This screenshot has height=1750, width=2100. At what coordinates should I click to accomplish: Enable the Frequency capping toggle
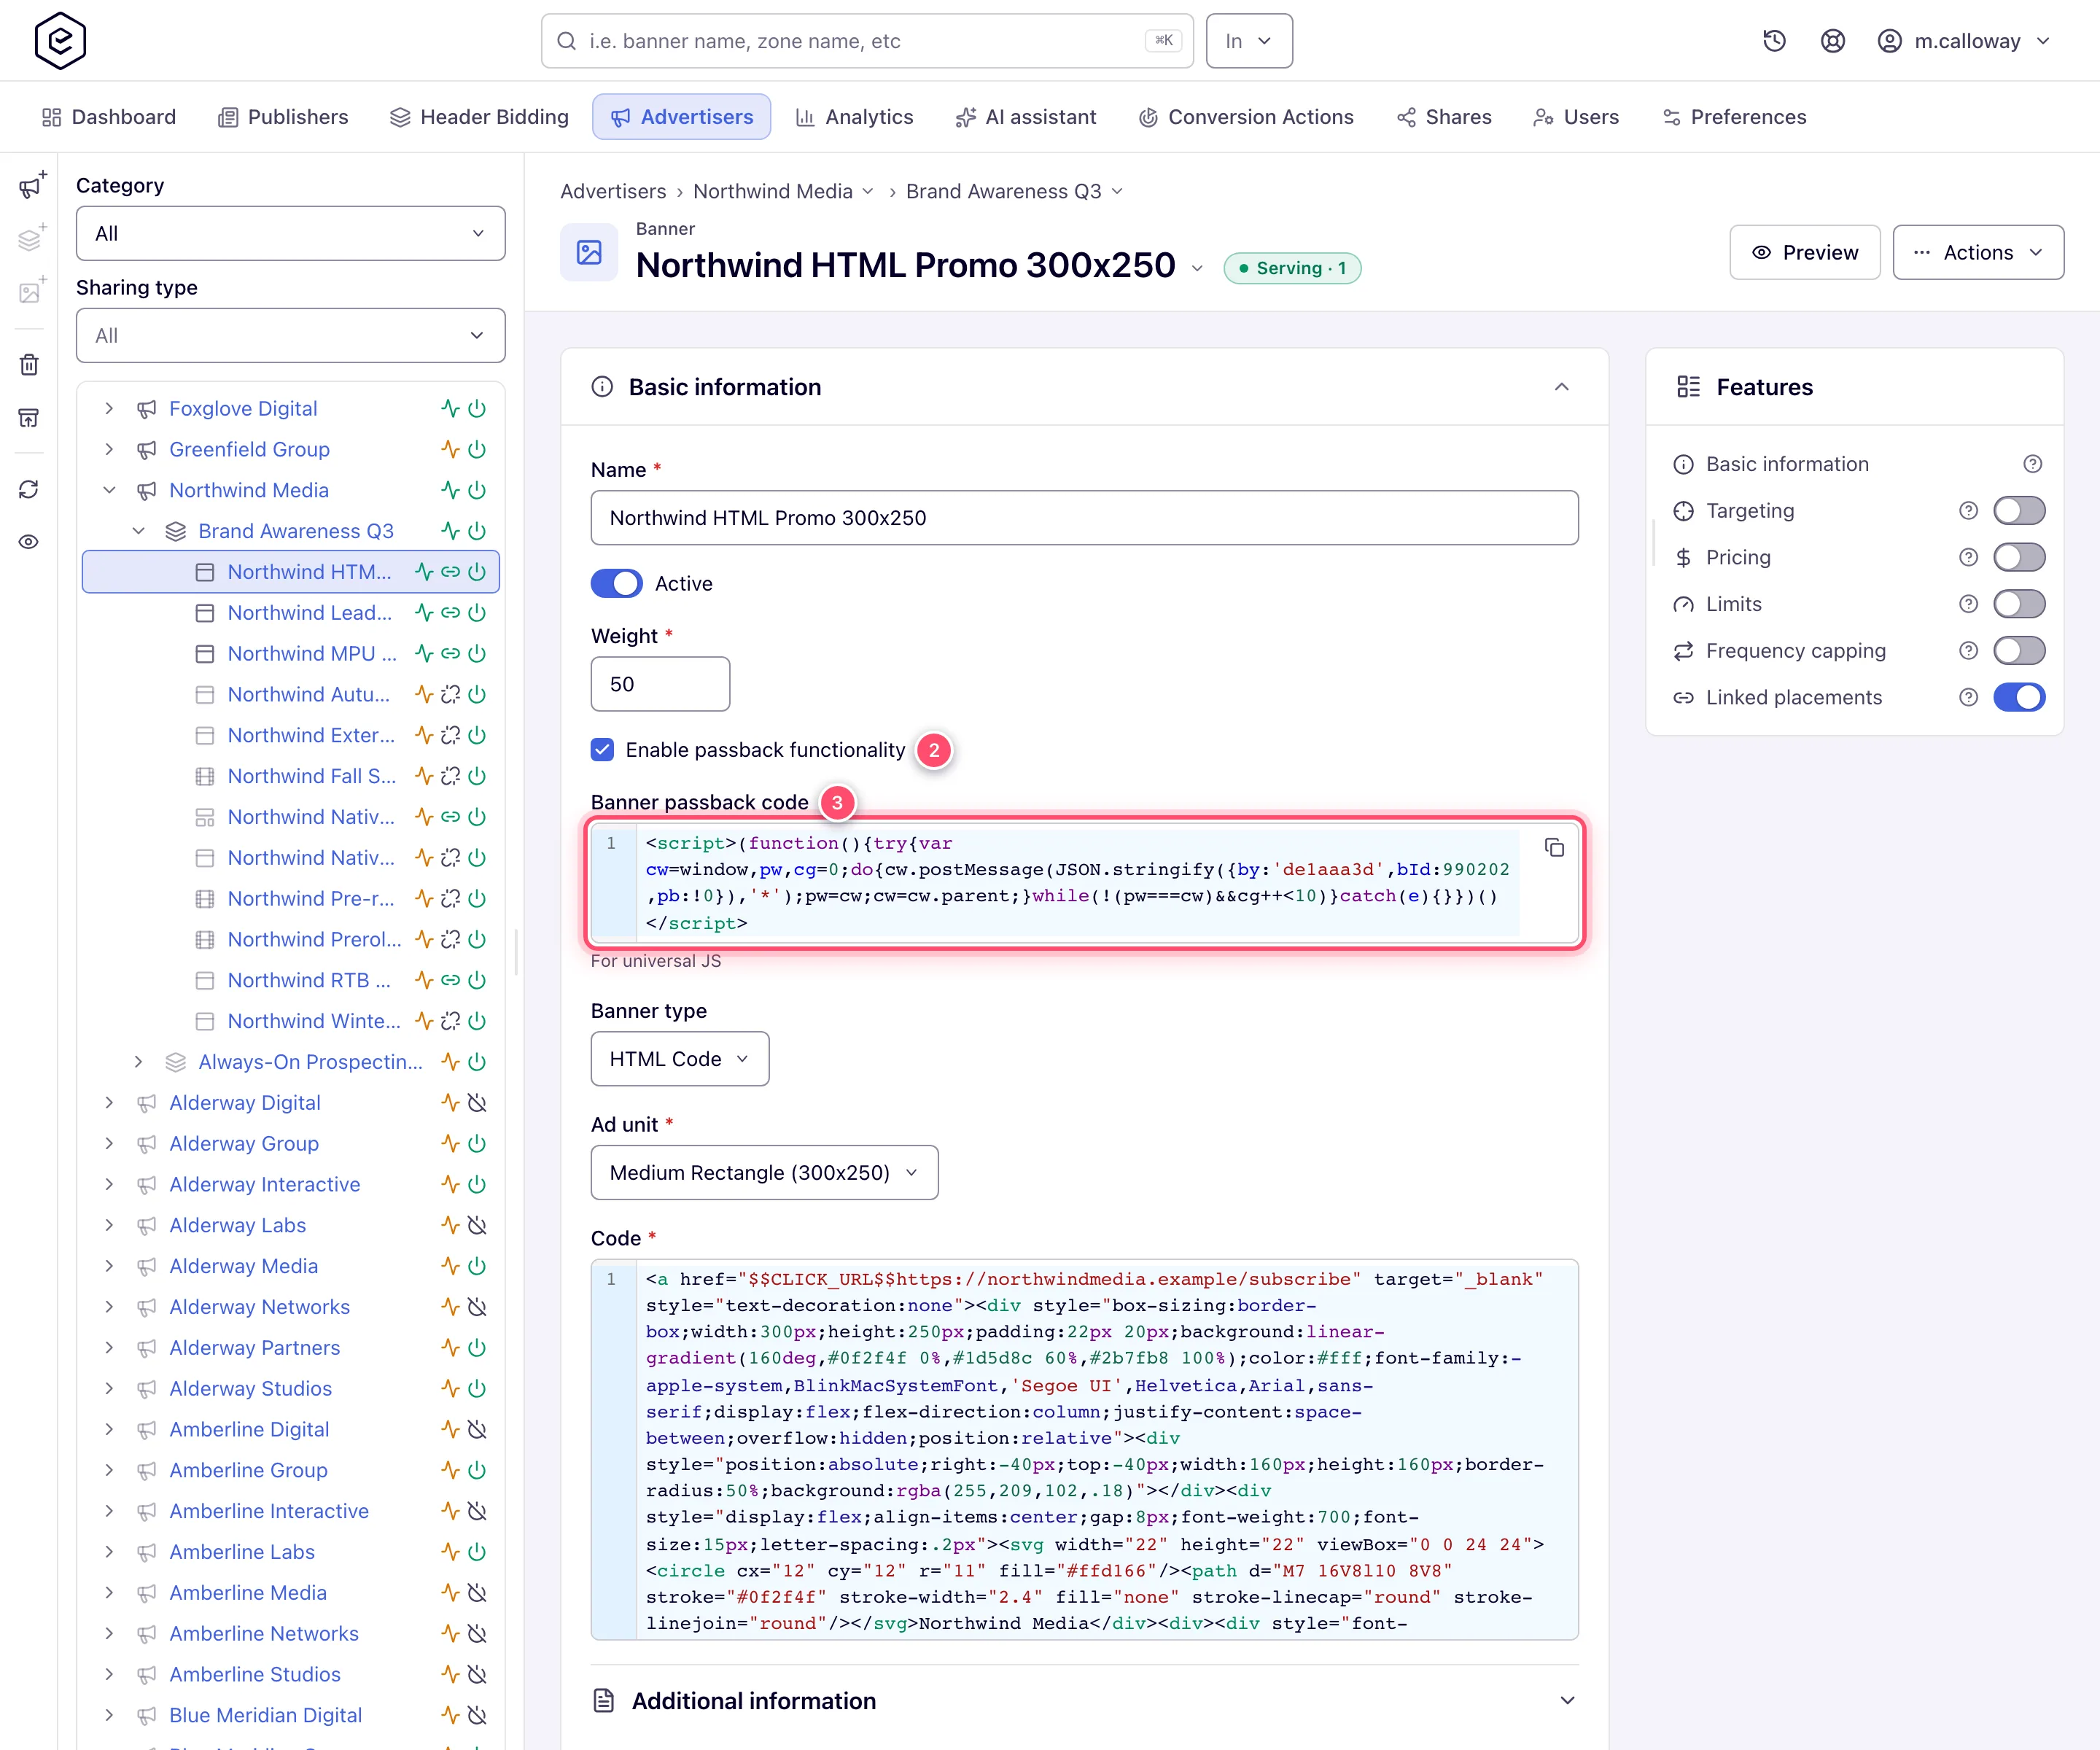point(2018,651)
